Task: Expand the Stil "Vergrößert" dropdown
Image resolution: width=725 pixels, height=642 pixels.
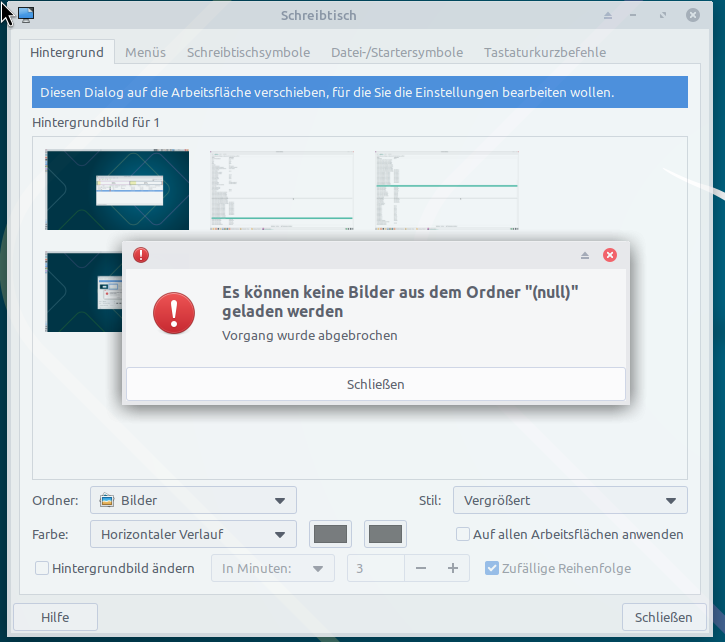Action: [x=570, y=500]
